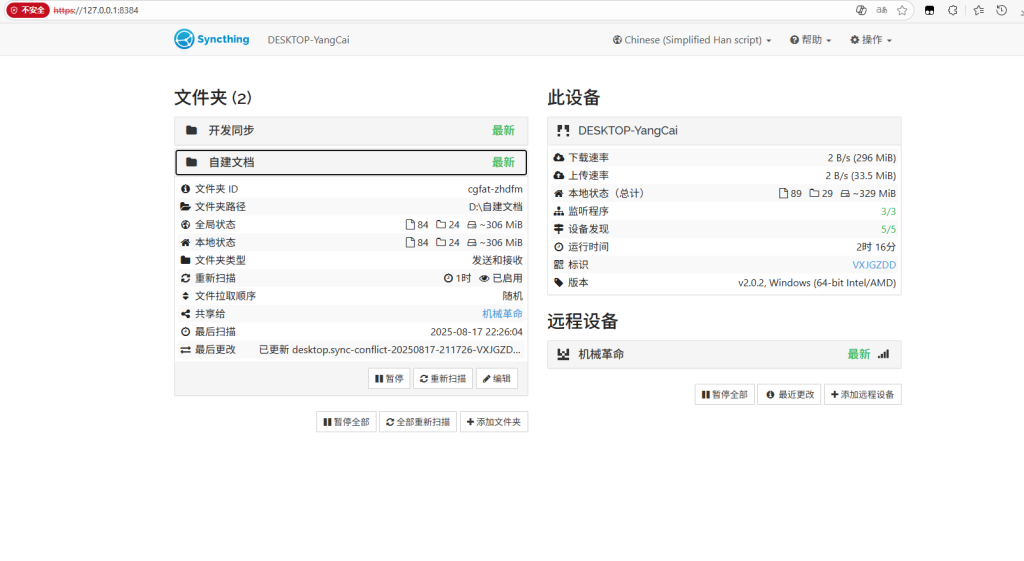Click the exchange icon next to 最后更改
Screen dimensions: 1024x561
pyautogui.click(x=185, y=349)
